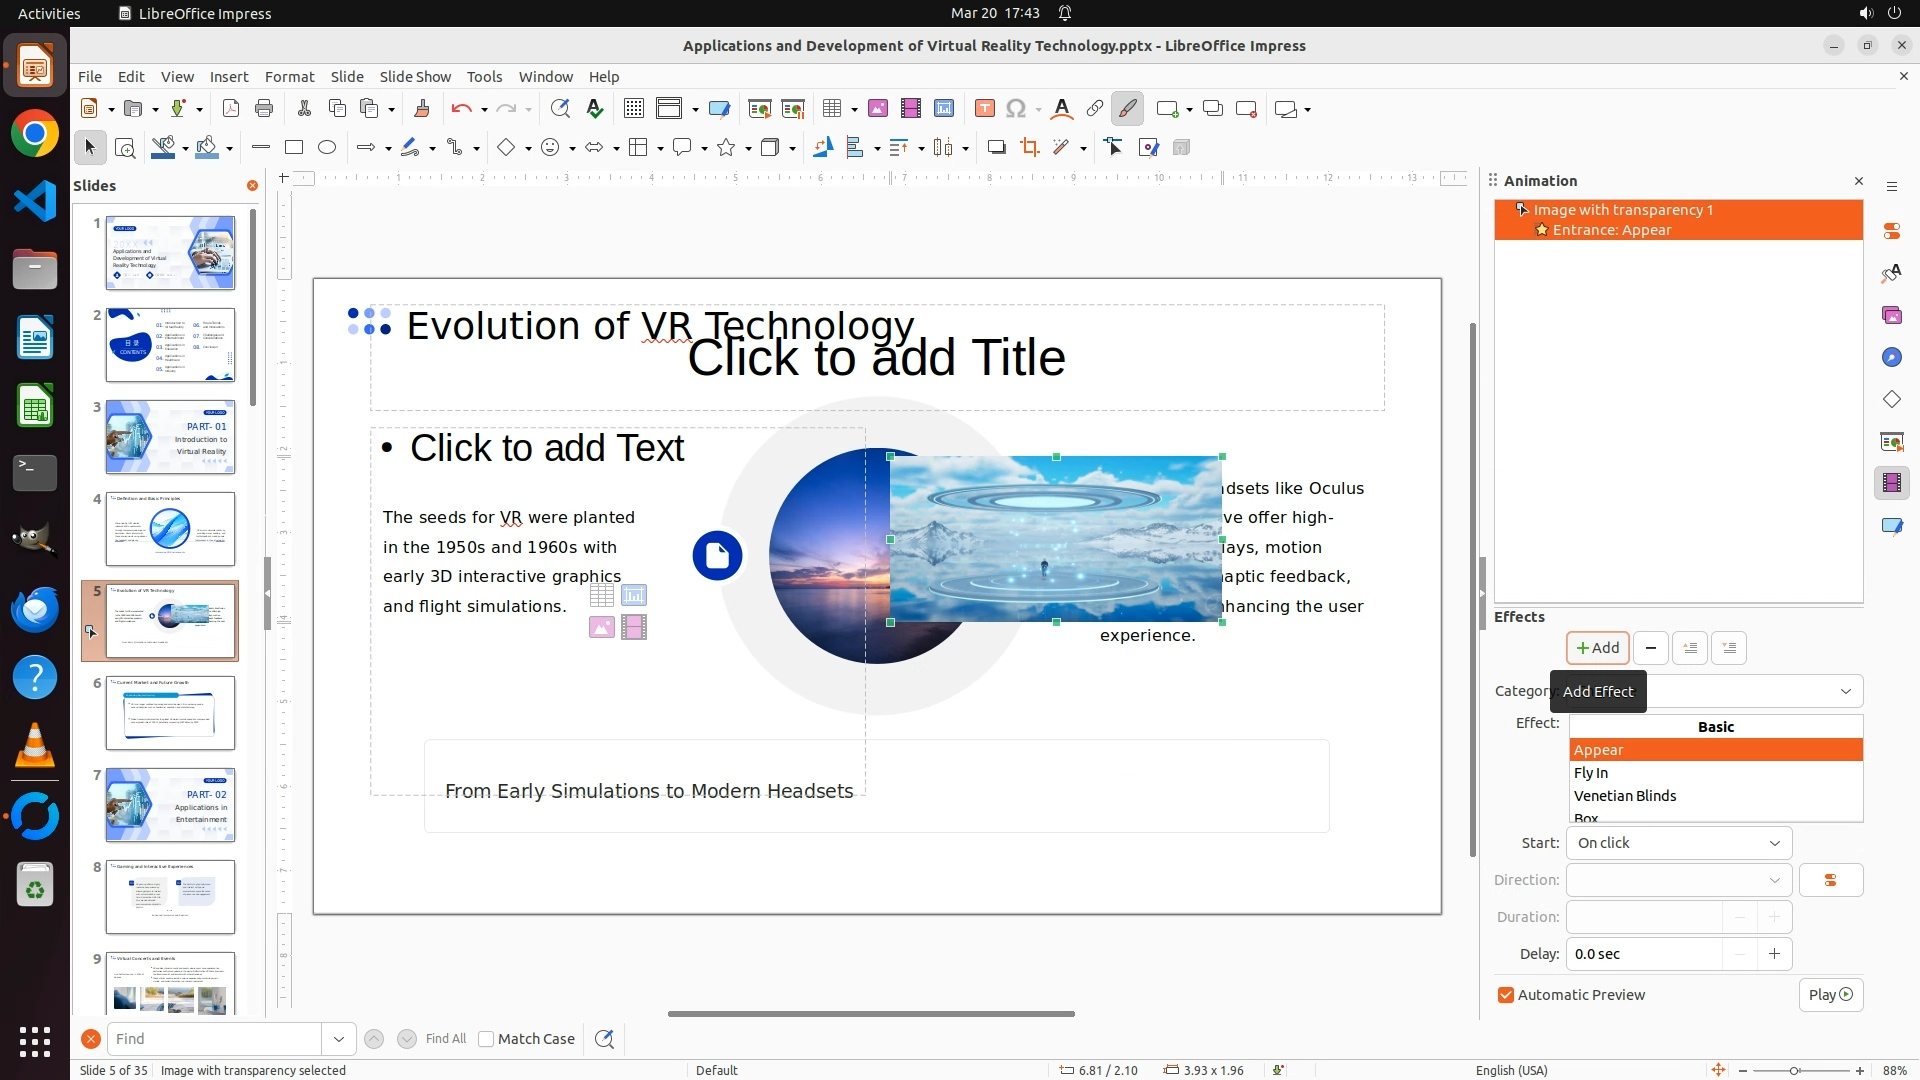Toggle the Automatic Preview checkbox
This screenshot has height=1080, width=1920.
coord(1506,995)
